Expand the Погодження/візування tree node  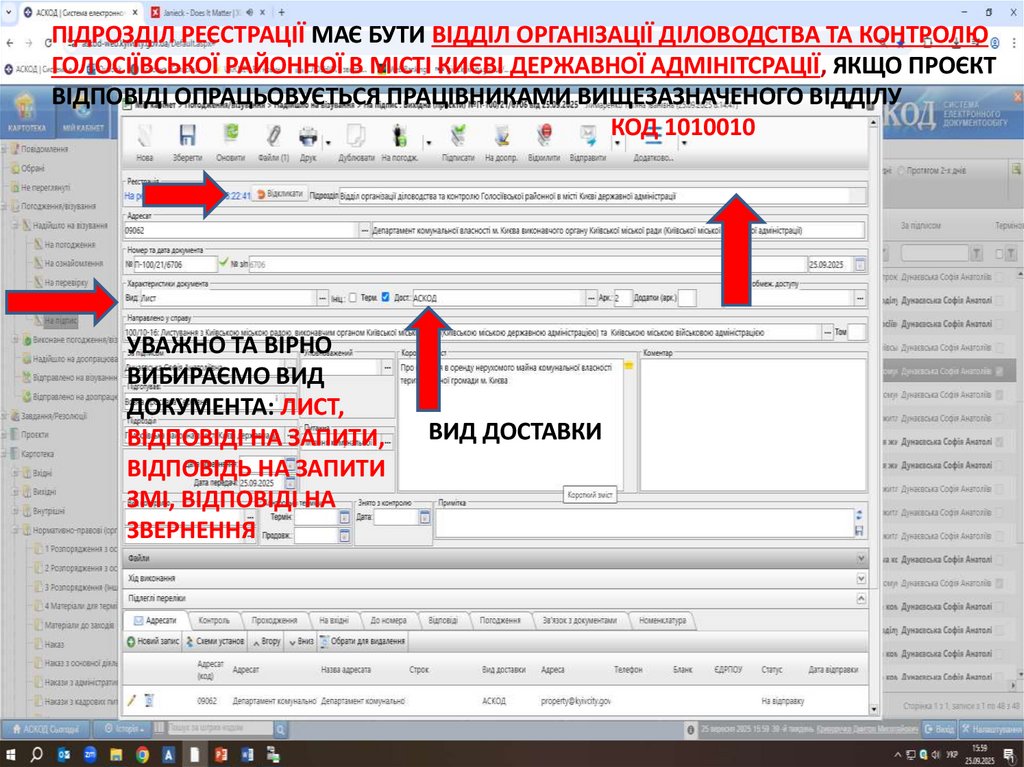pyautogui.click(x=6, y=206)
